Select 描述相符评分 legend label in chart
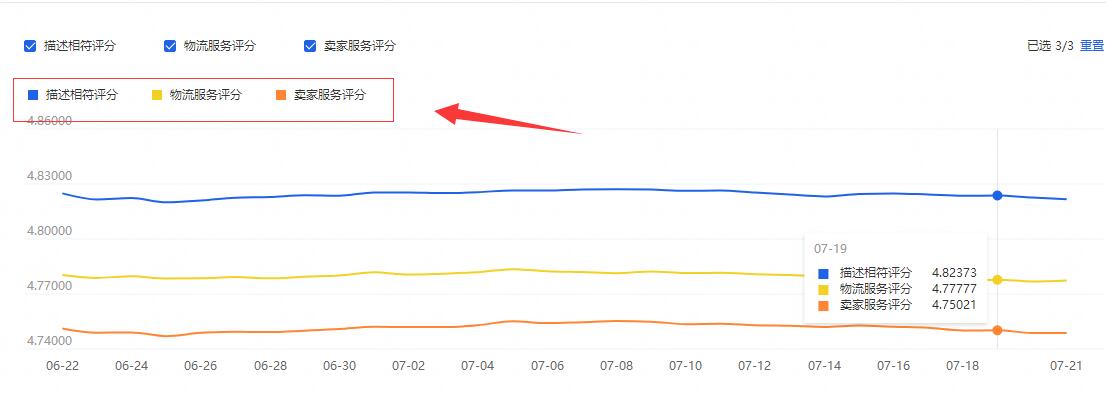1106x393 pixels. point(82,95)
